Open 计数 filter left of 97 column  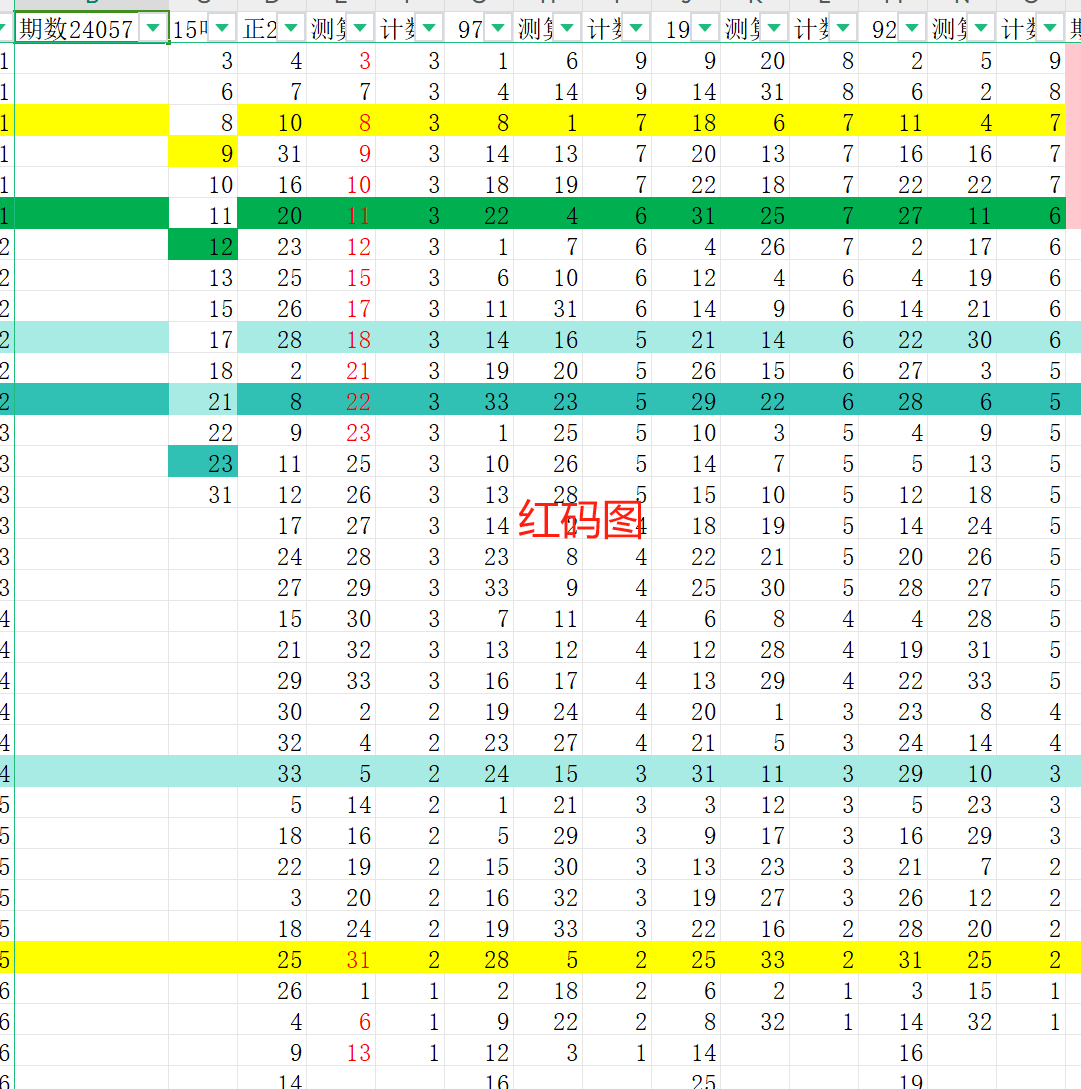click(429, 29)
